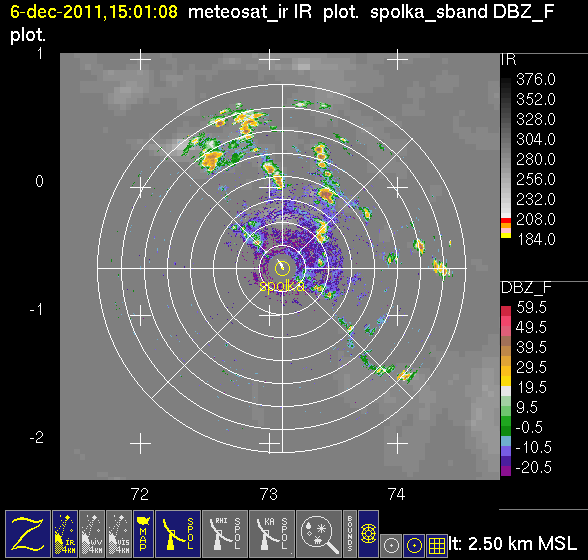The width and height of the screenshot is (588, 560).
Task: Click the blue circle-dot location icon
Action: 414,545
